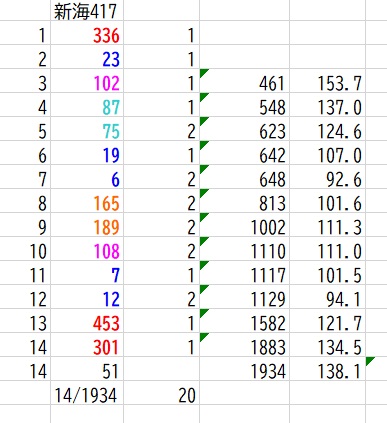This screenshot has width=387, height=423.
Task: Select the red cell with value 301
Action: coord(87,347)
